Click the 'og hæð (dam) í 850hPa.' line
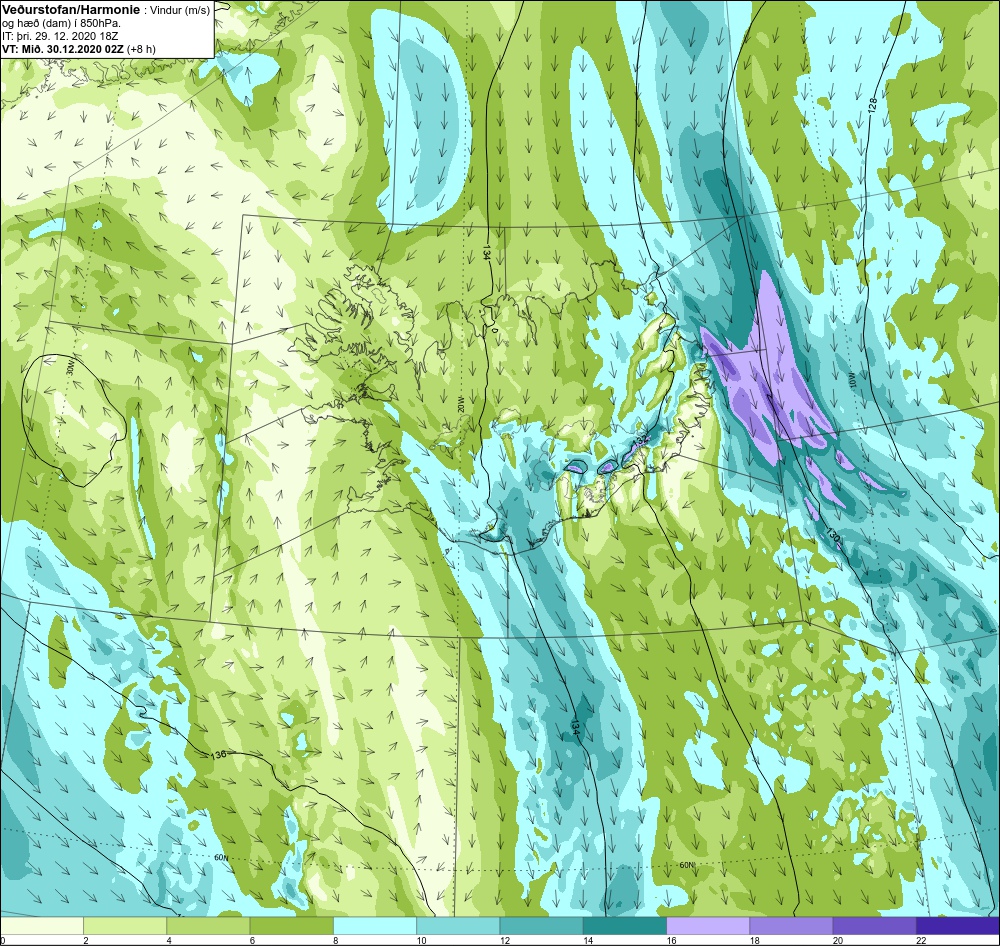The width and height of the screenshot is (1000, 946). pos(62,24)
